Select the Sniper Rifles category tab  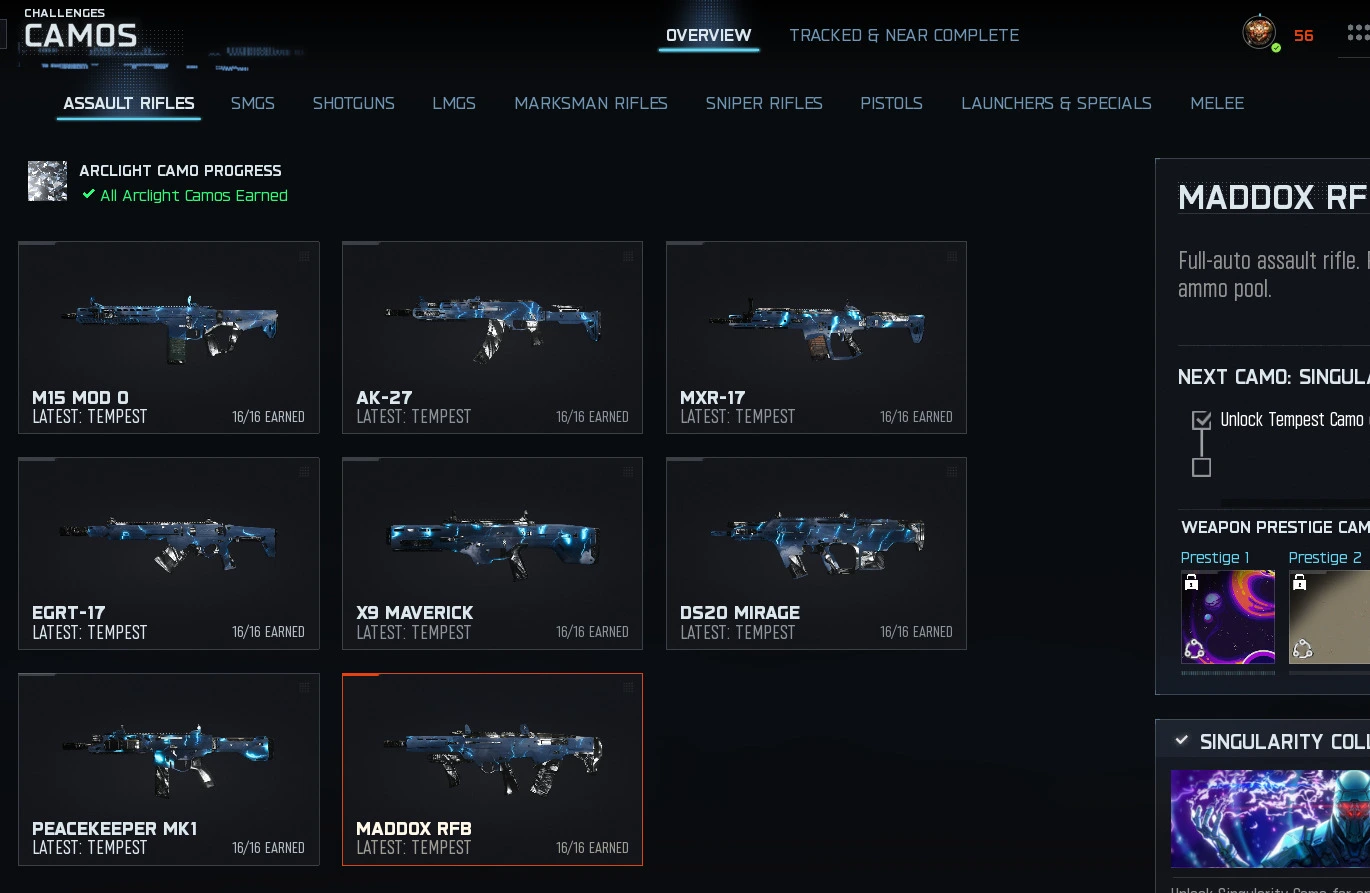(x=764, y=103)
